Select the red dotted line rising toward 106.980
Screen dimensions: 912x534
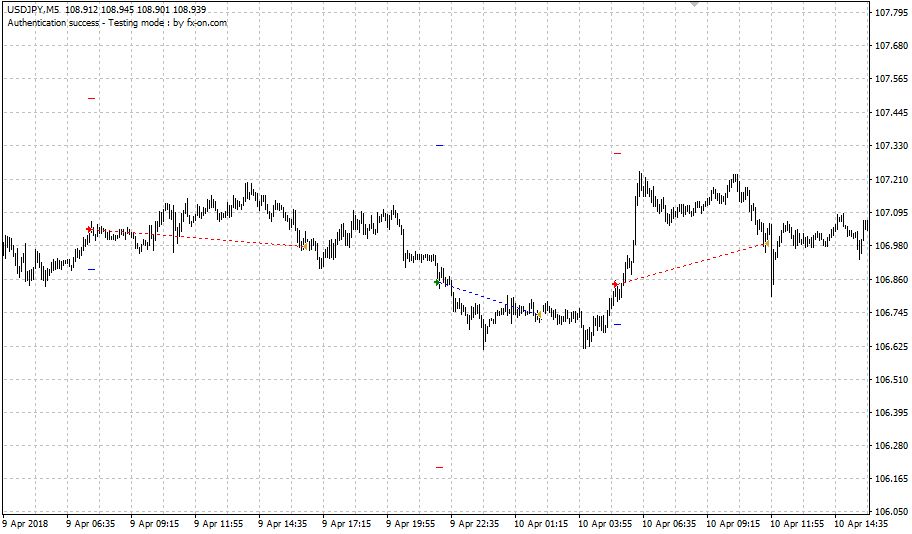[x=691, y=264]
